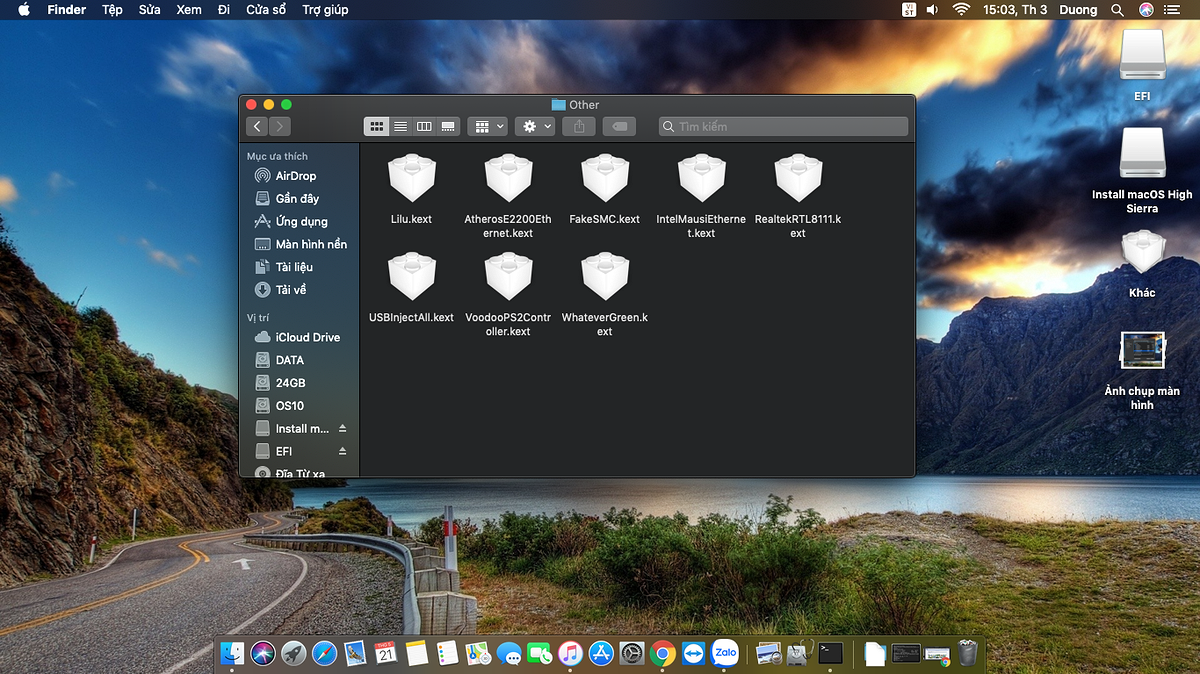Open Gần đây in sidebar

(298, 199)
